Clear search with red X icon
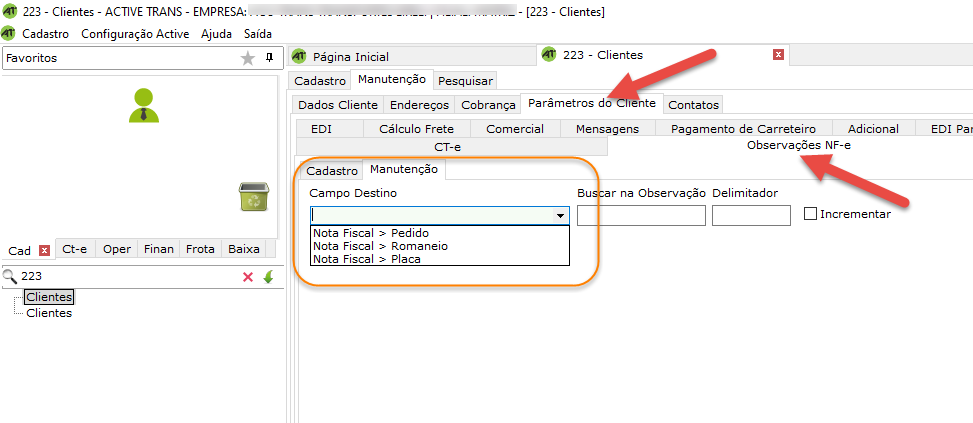Image resolution: width=973 pixels, height=423 pixels. pos(248,277)
